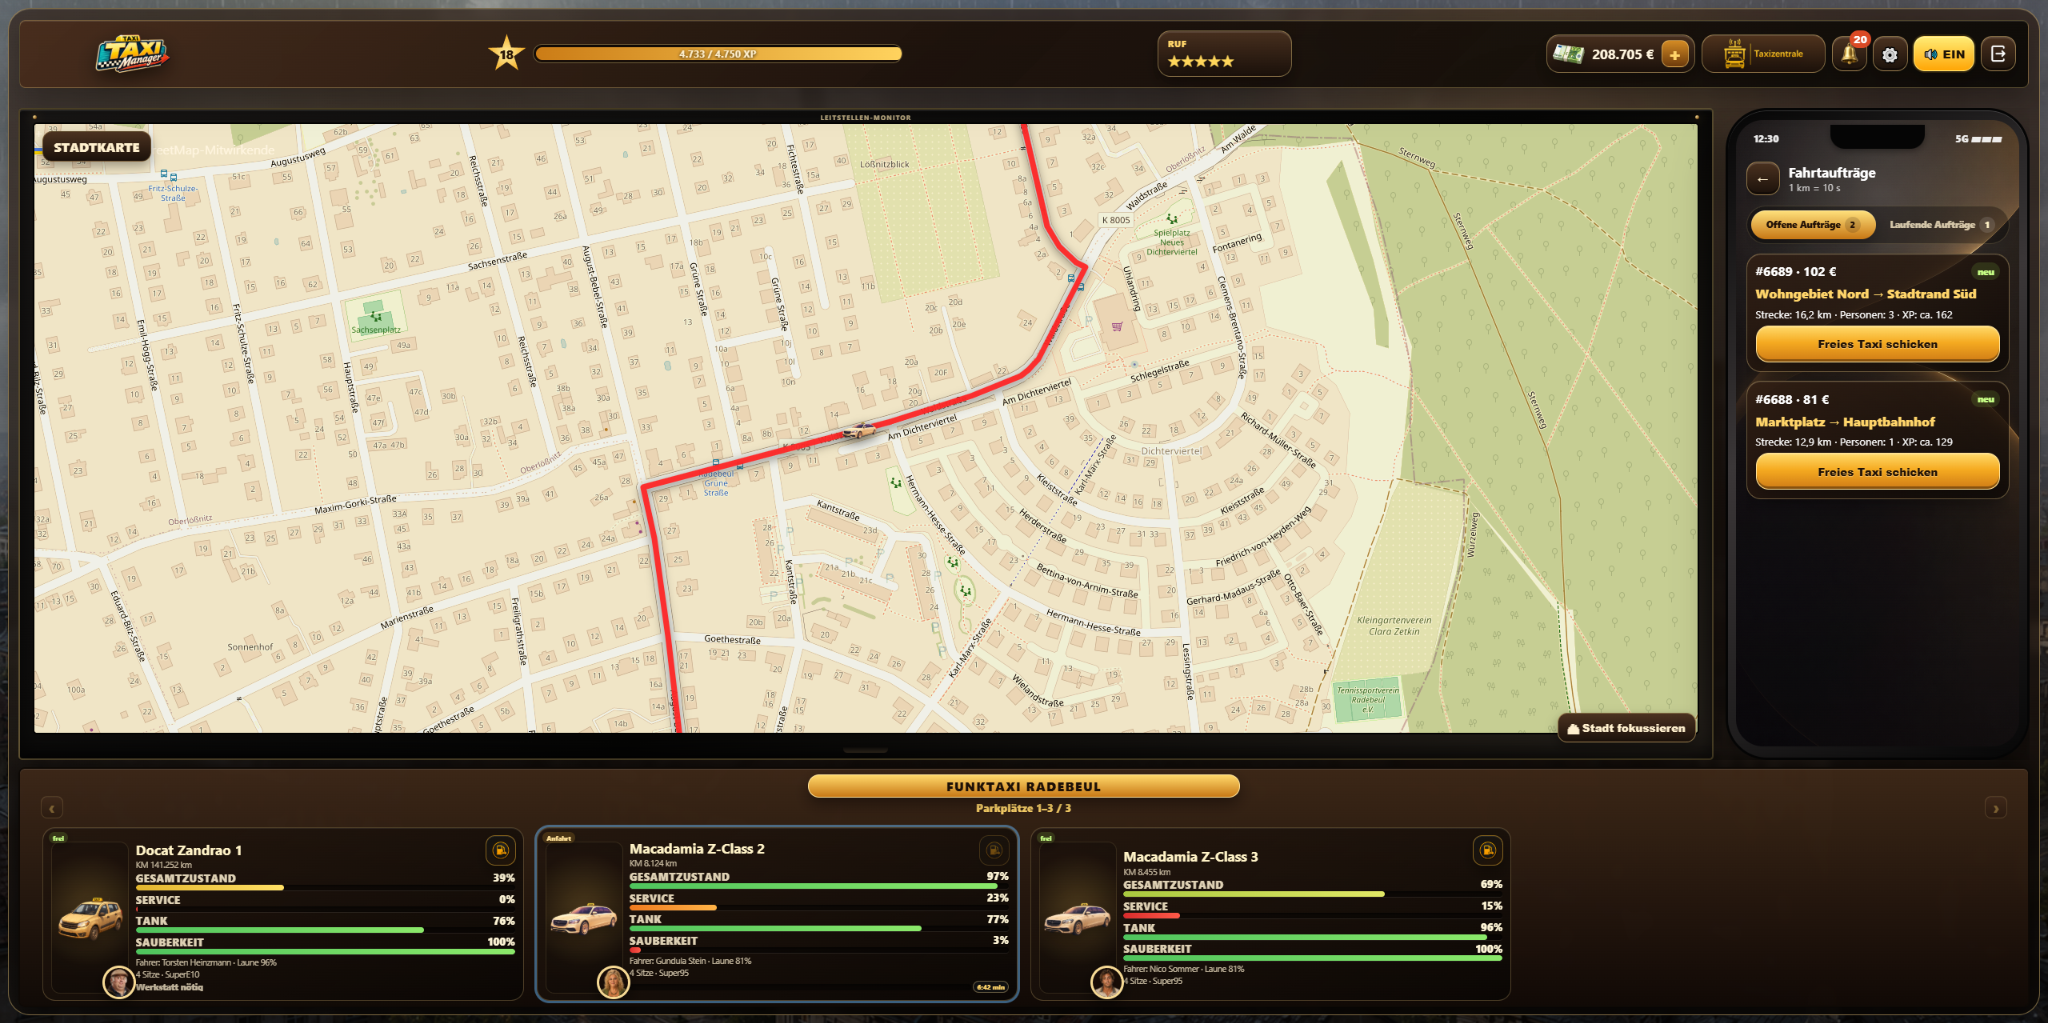Click the FUNKTAXI RADEBEUL header bar
Screen dimensions: 2048x1023
click(x=1023, y=786)
